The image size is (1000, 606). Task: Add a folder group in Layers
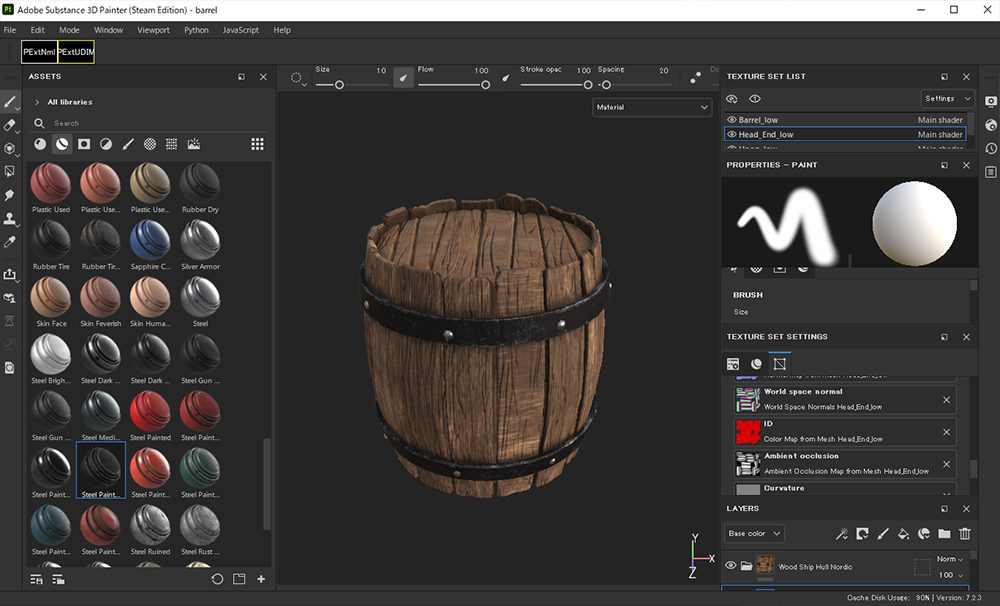[944, 534]
